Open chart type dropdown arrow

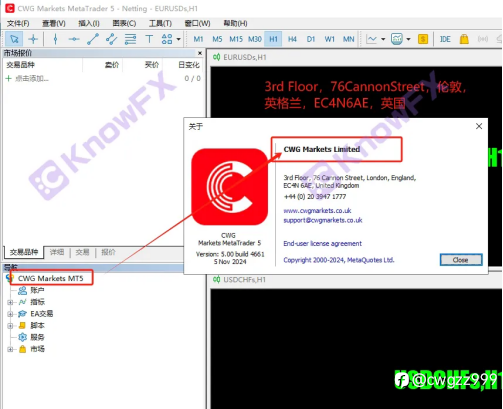pos(383,39)
